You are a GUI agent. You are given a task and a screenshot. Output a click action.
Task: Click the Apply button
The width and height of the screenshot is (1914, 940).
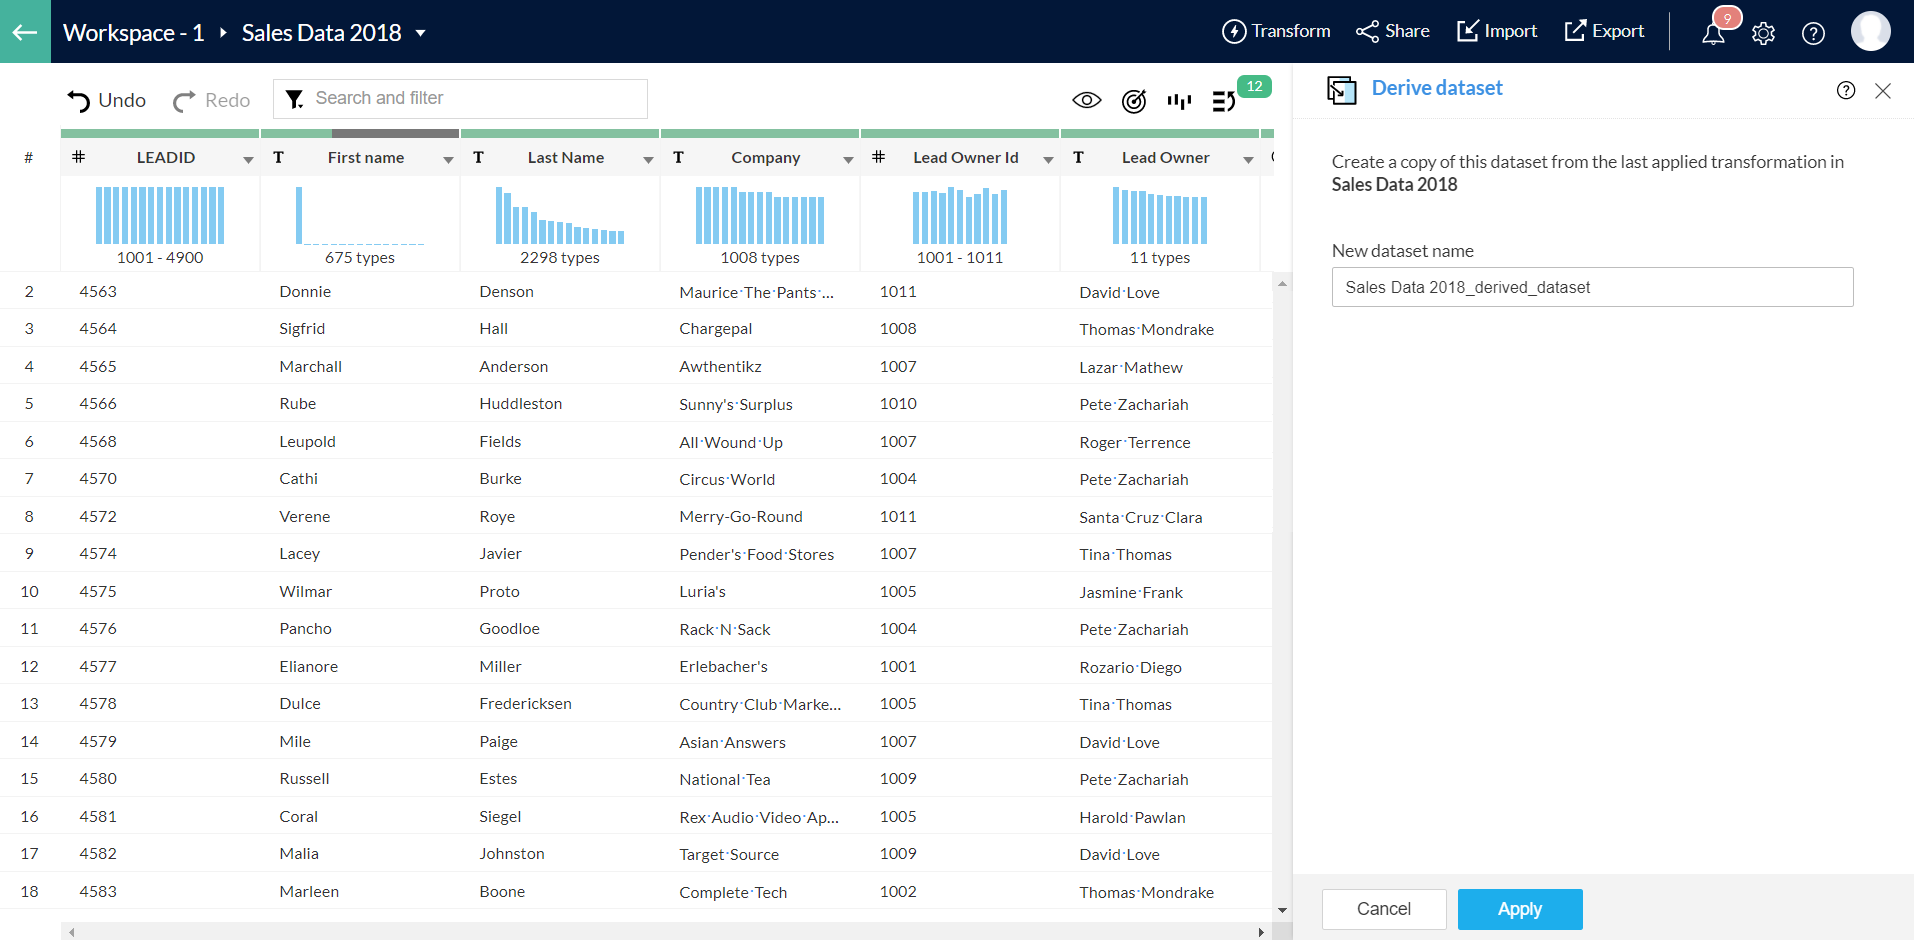pos(1519,909)
